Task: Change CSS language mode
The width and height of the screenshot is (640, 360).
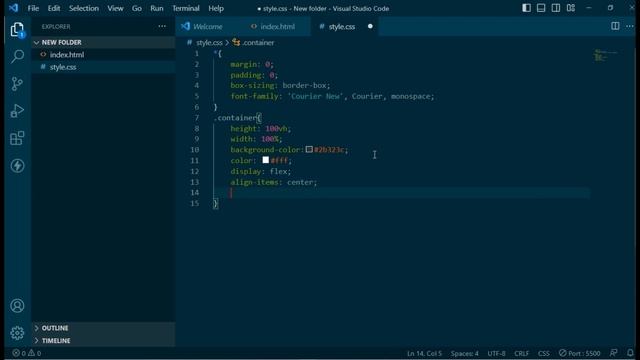Action: pyautogui.click(x=544, y=353)
